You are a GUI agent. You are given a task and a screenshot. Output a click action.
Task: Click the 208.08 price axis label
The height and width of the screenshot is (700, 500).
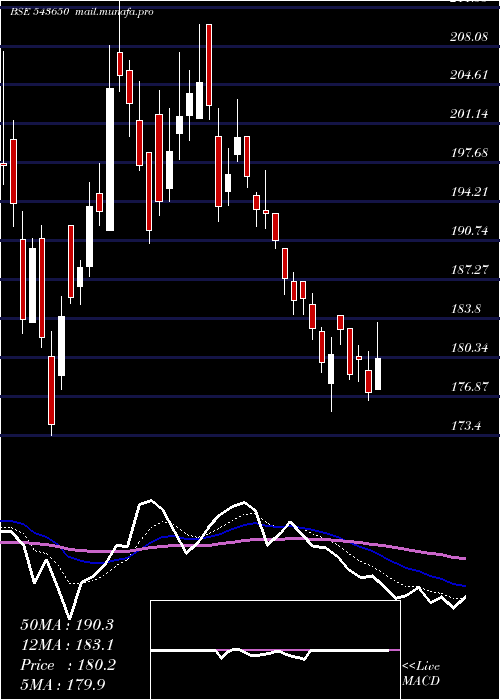tap(469, 37)
